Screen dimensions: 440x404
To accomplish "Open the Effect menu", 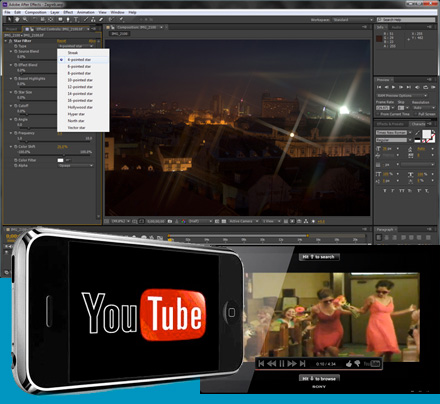I will 68,12.
